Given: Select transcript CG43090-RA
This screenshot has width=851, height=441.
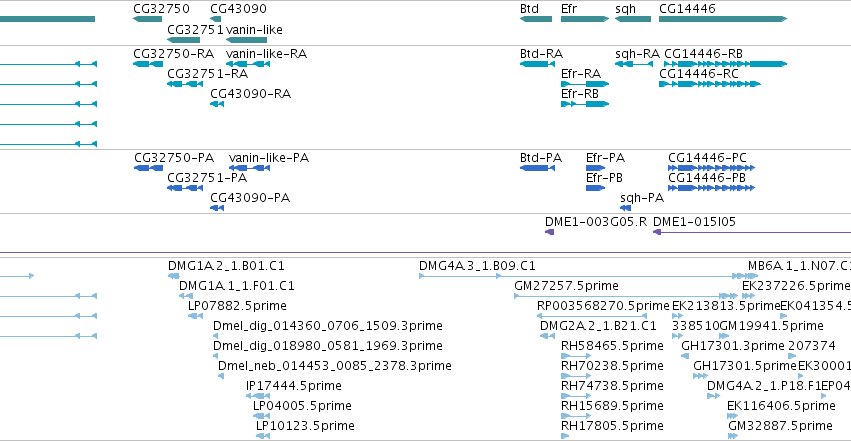Looking at the screenshot, I should [x=217, y=104].
